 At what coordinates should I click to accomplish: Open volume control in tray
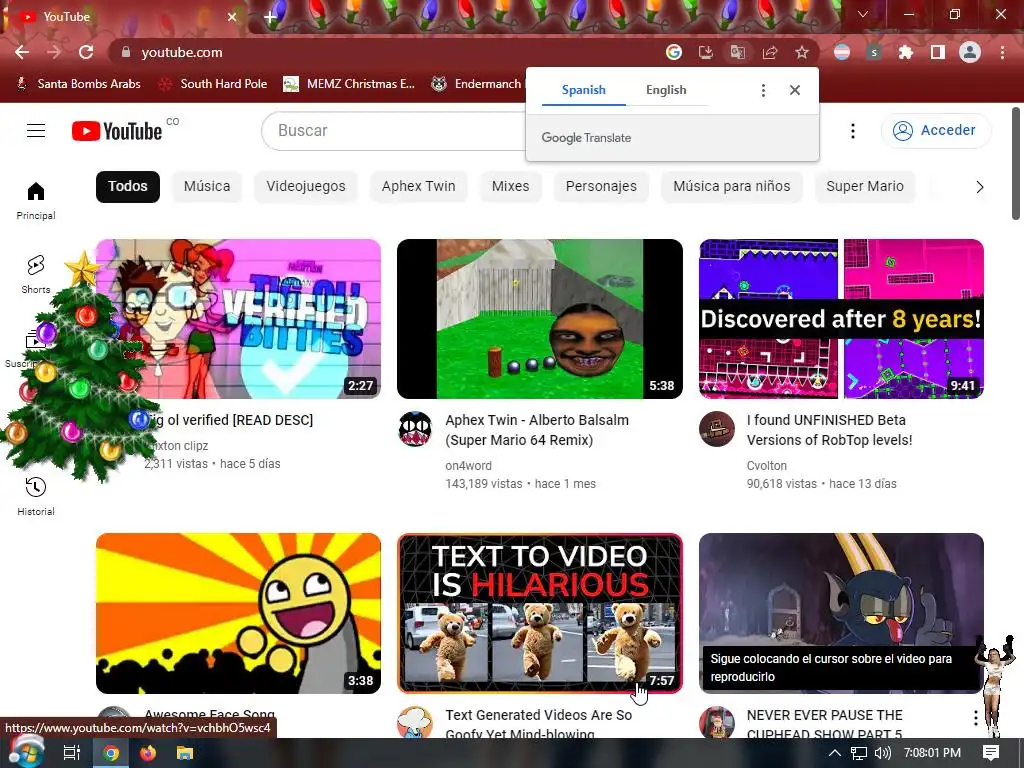tap(882, 753)
